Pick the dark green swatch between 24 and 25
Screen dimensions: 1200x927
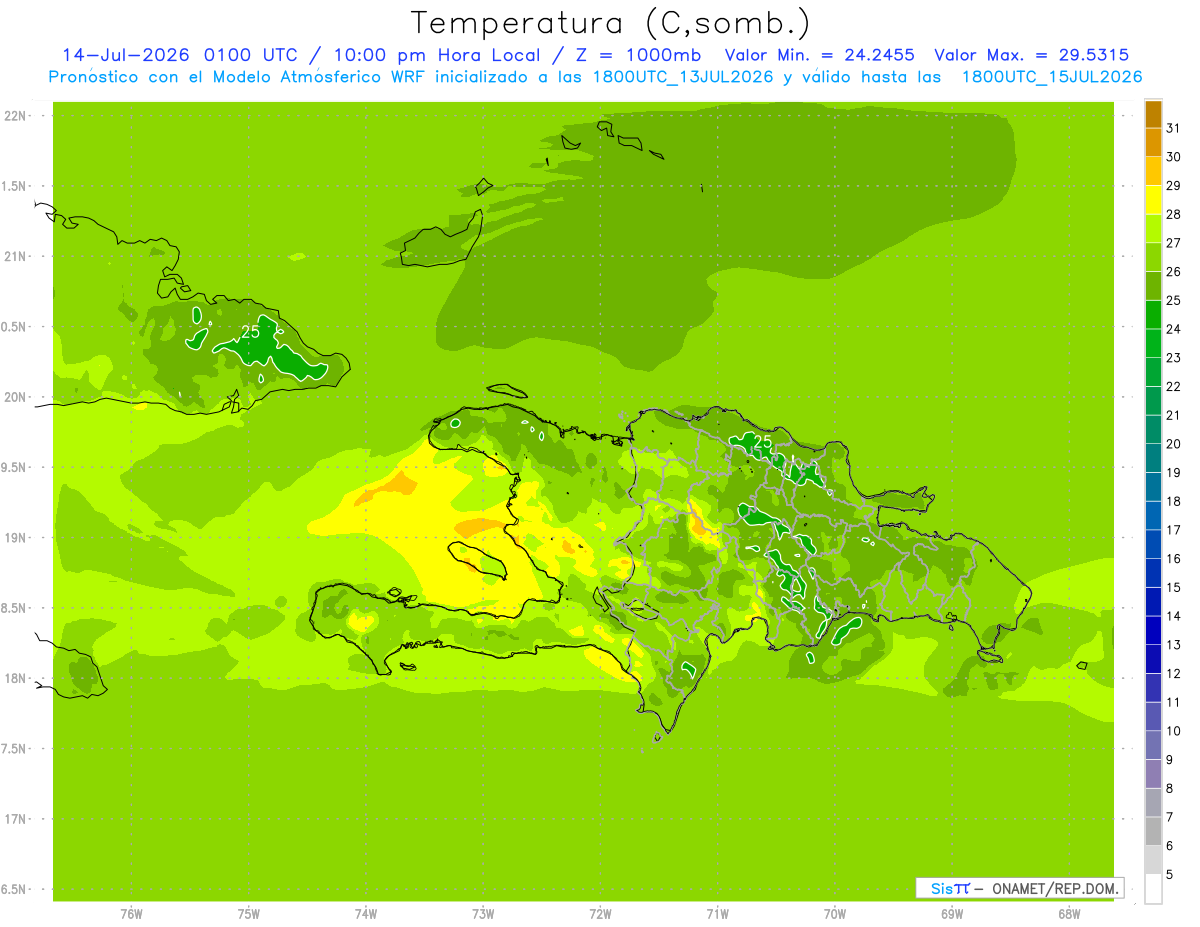click(x=1153, y=315)
